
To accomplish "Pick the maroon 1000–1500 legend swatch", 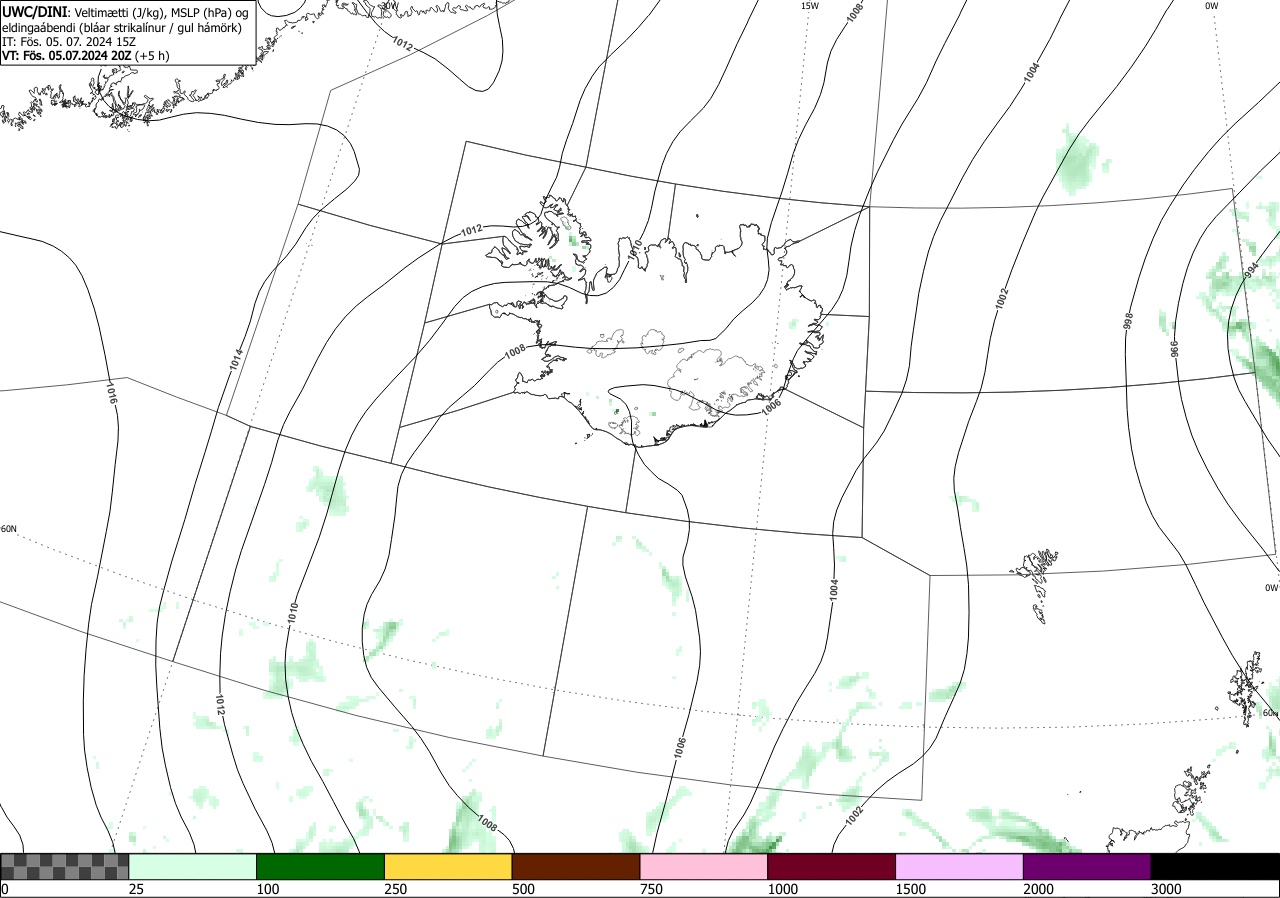I will pyautogui.click(x=832, y=866).
